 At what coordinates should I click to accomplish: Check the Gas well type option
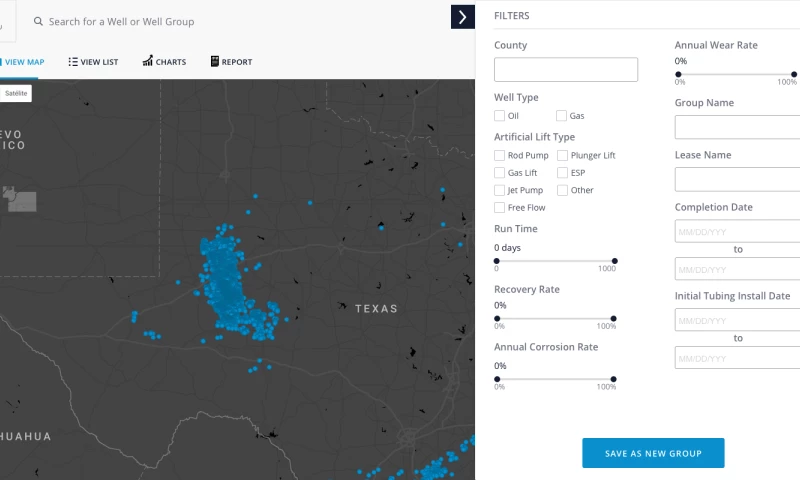[x=562, y=116]
